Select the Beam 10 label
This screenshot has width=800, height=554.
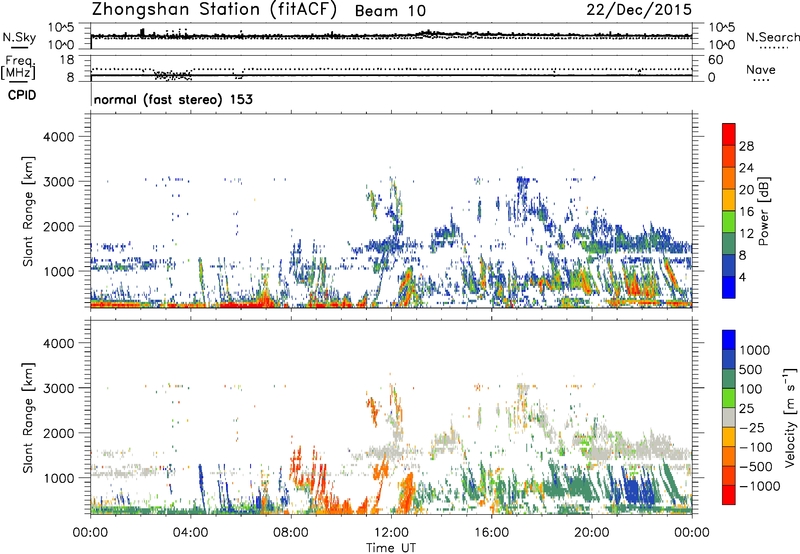coord(390,11)
